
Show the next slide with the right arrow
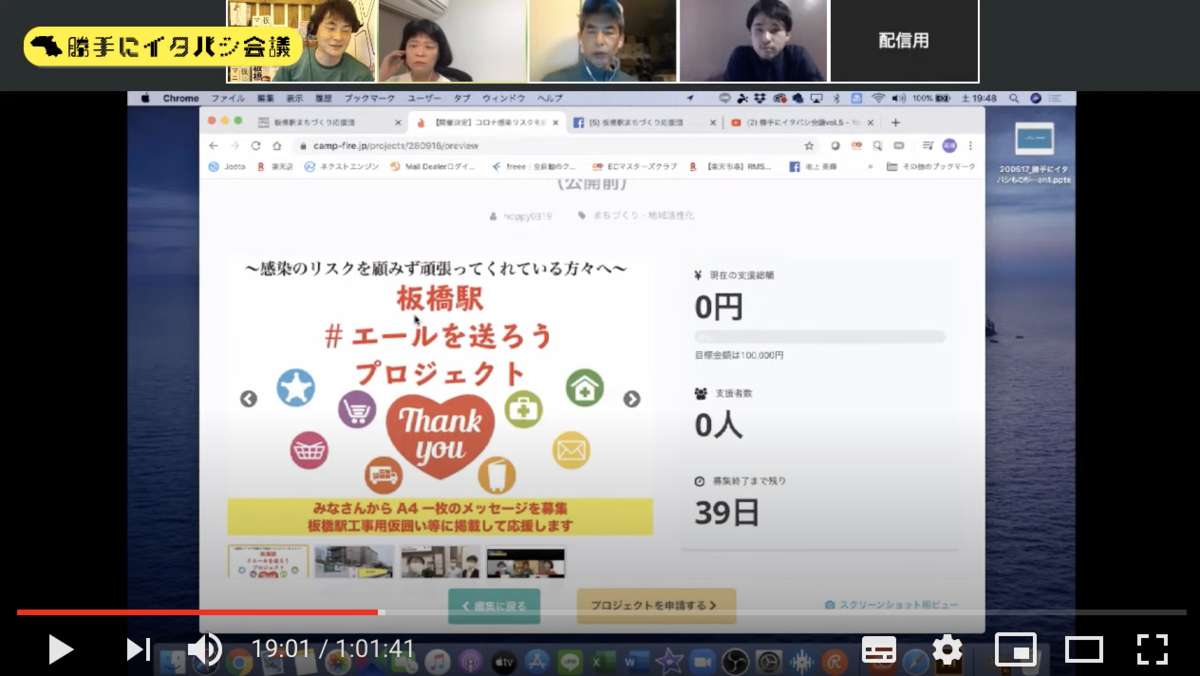click(x=632, y=399)
